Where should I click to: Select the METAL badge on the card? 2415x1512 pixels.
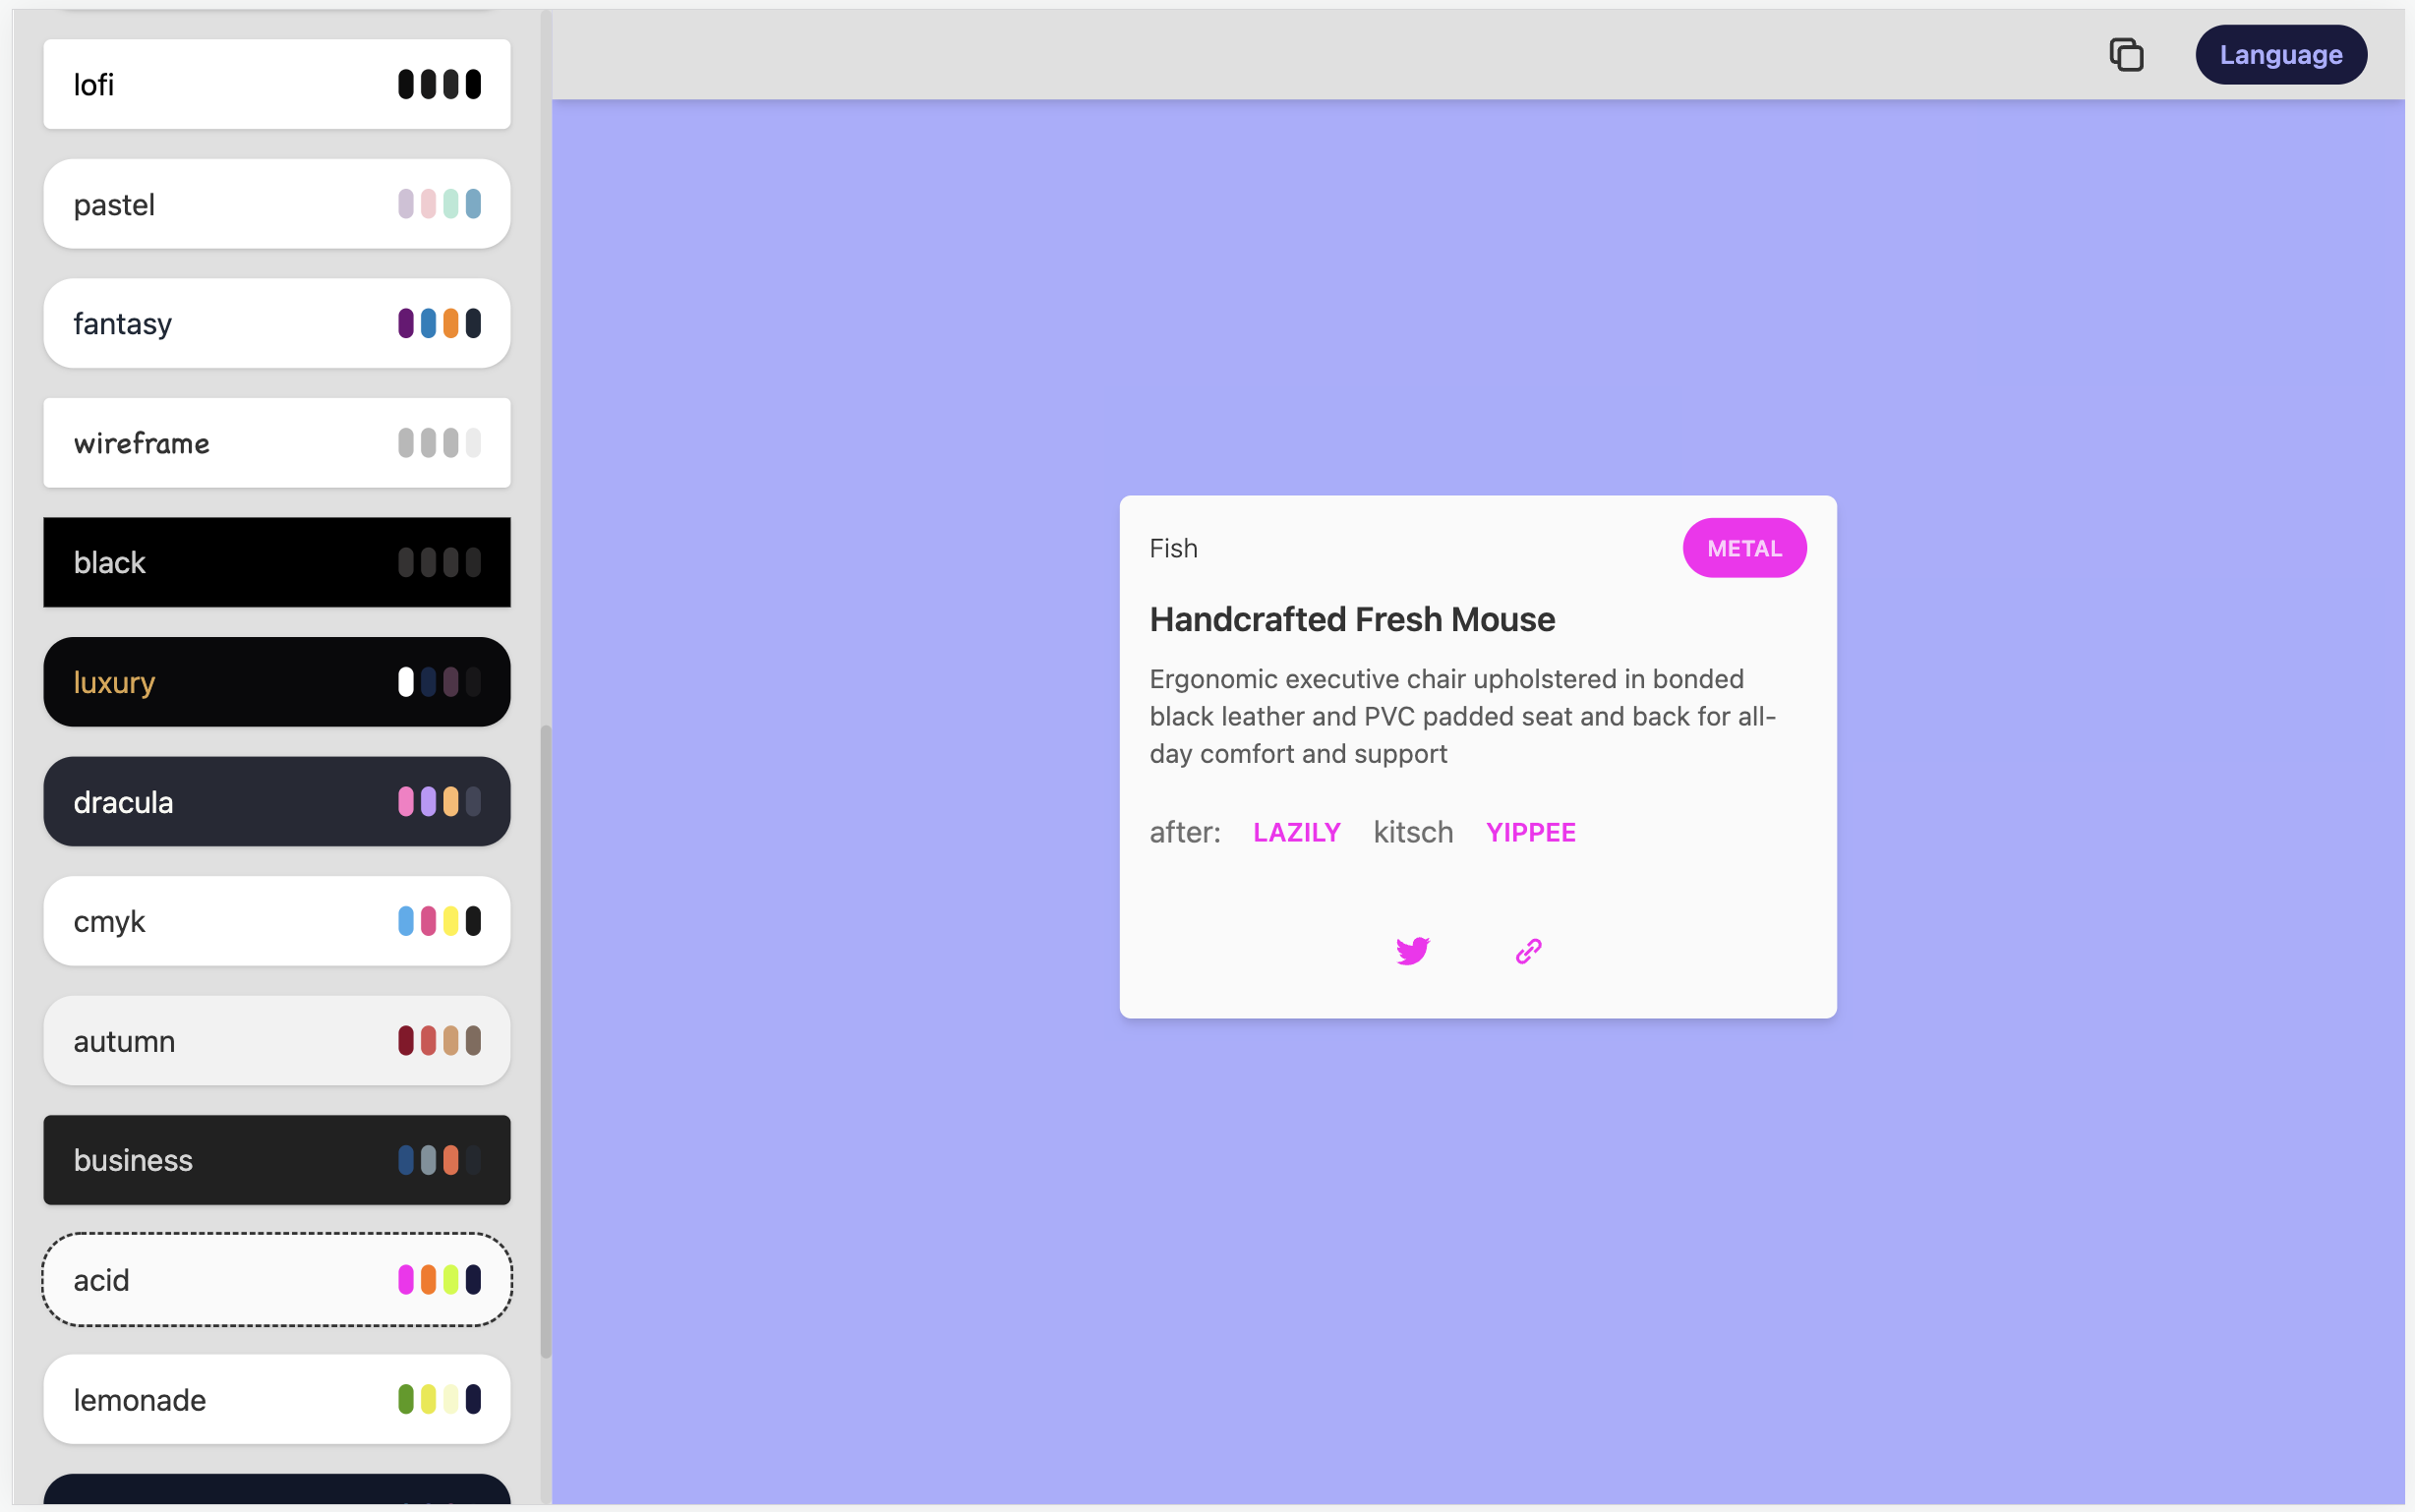click(x=1744, y=547)
